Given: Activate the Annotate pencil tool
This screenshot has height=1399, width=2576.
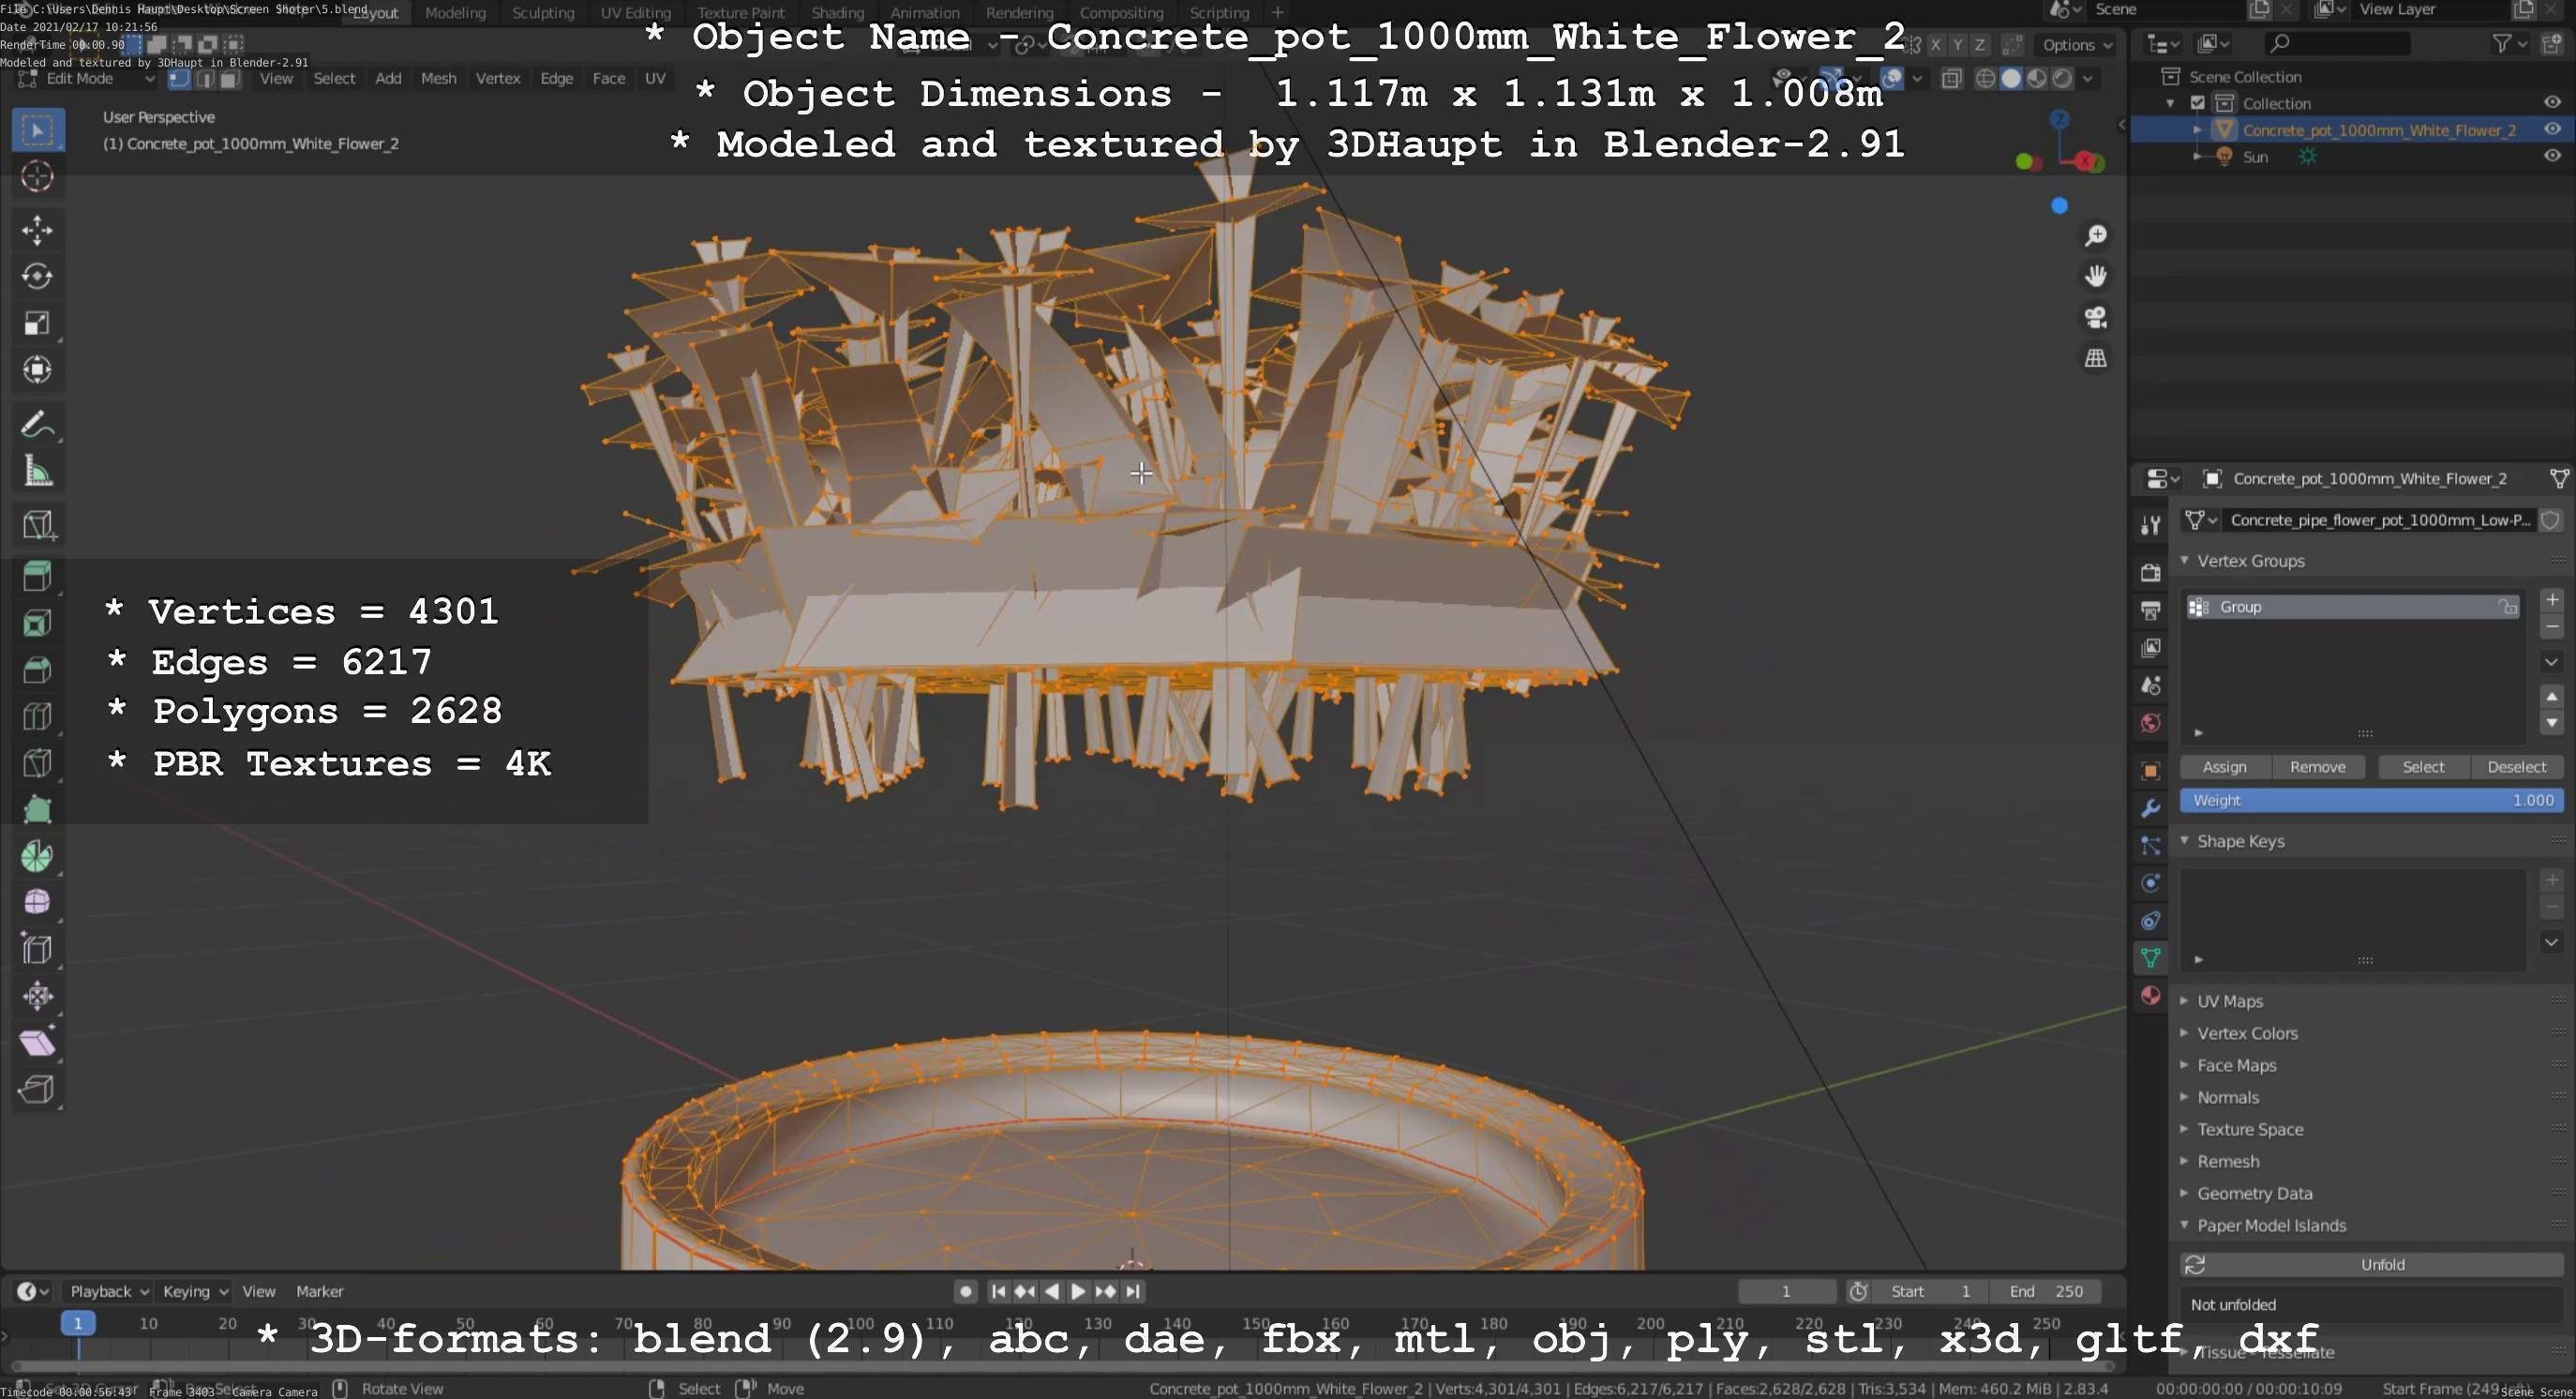Looking at the screenshot, I should [x=38, y=424].
